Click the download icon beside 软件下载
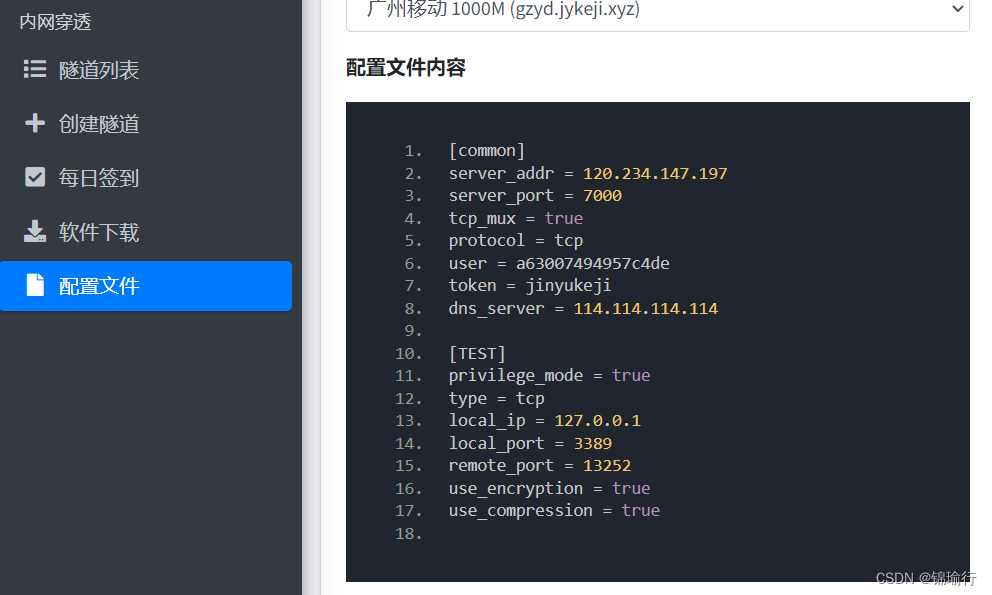The width and height of the screenshot is (992, 595). (x=34, y=231)
